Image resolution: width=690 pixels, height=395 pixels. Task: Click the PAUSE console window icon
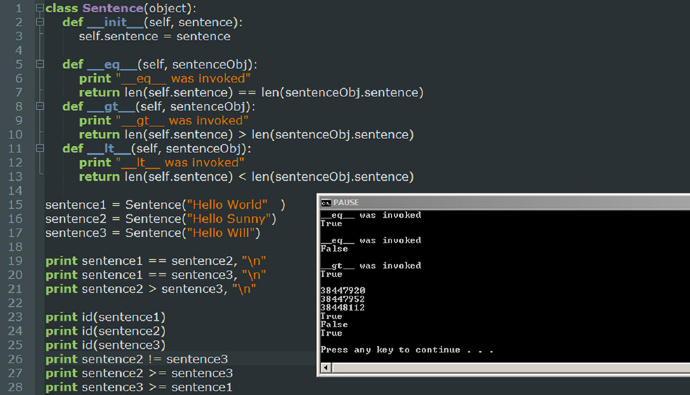326,202
